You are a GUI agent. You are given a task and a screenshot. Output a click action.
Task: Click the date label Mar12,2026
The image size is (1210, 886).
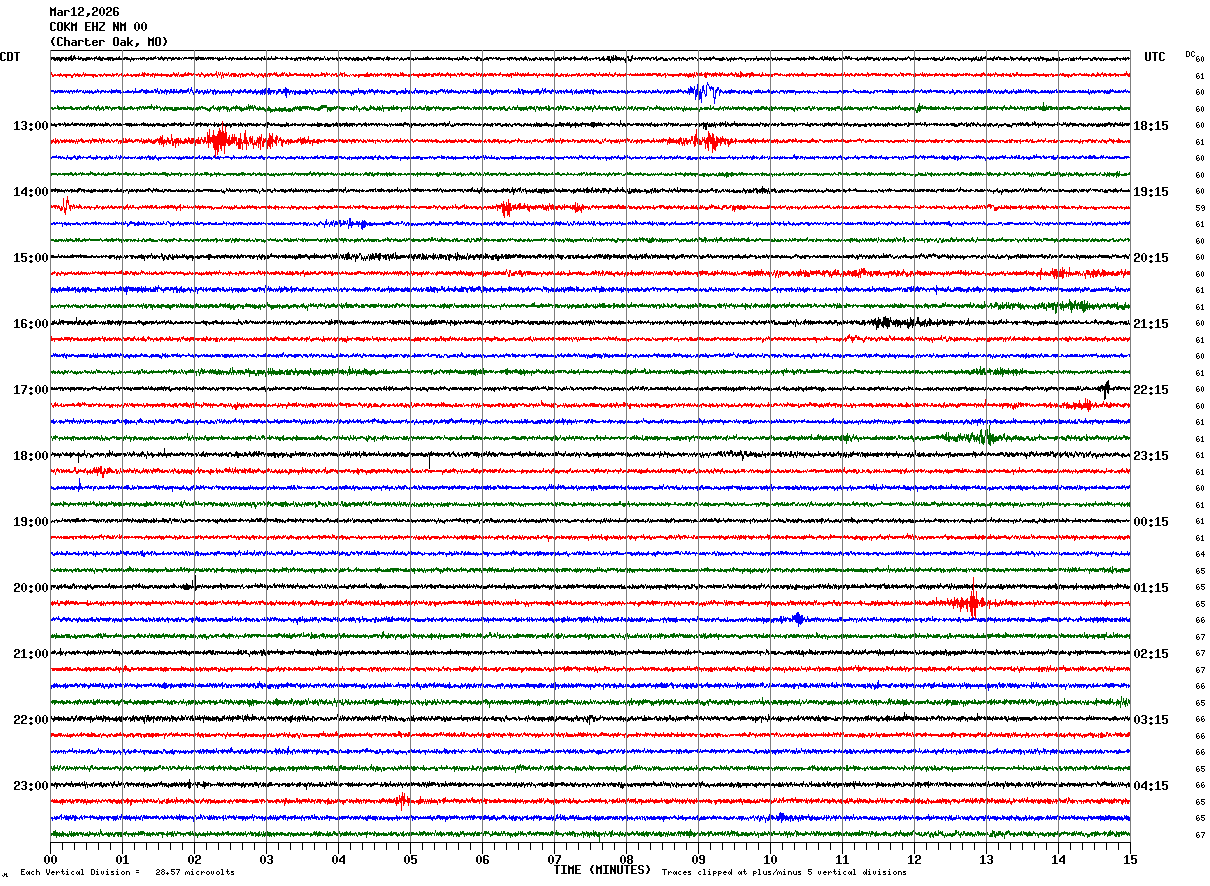pos(84,12)
